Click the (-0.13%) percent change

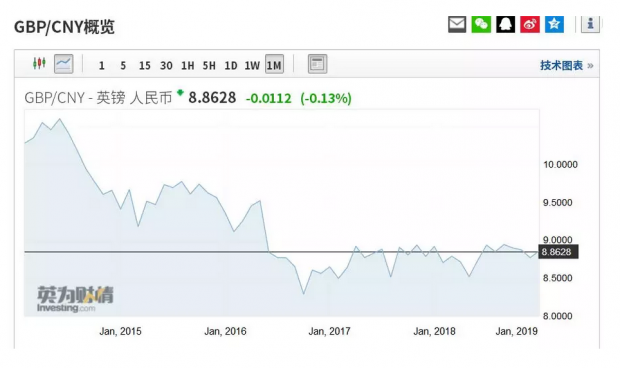326,98
